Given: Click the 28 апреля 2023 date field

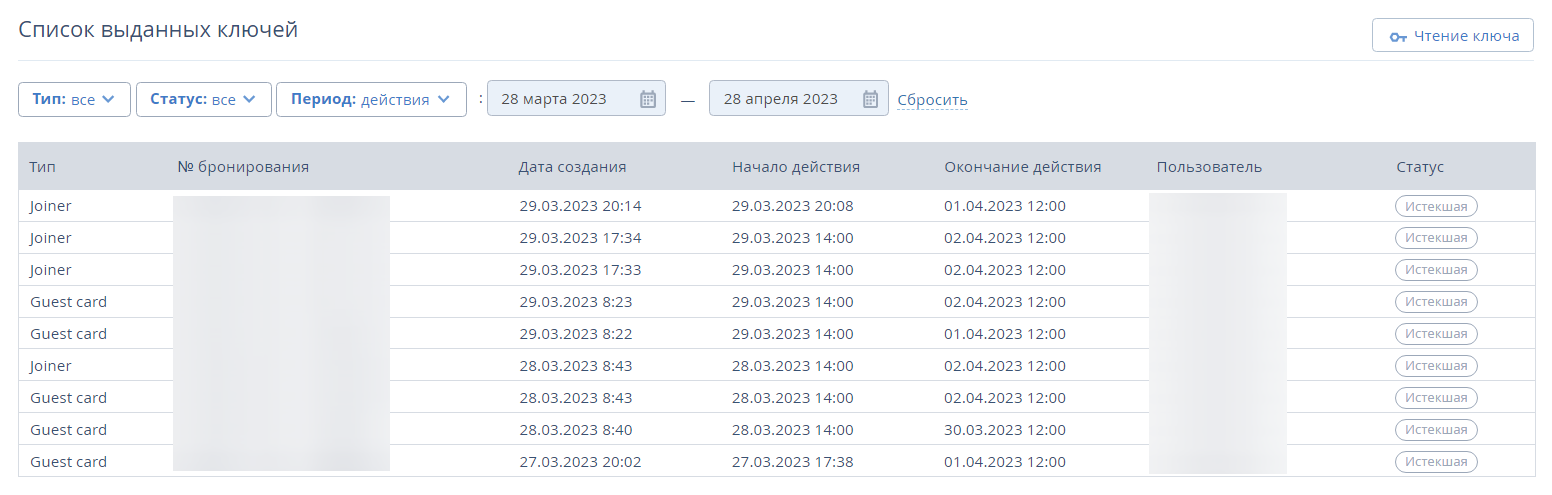Looking at the screenshot, I should [798, 99].
